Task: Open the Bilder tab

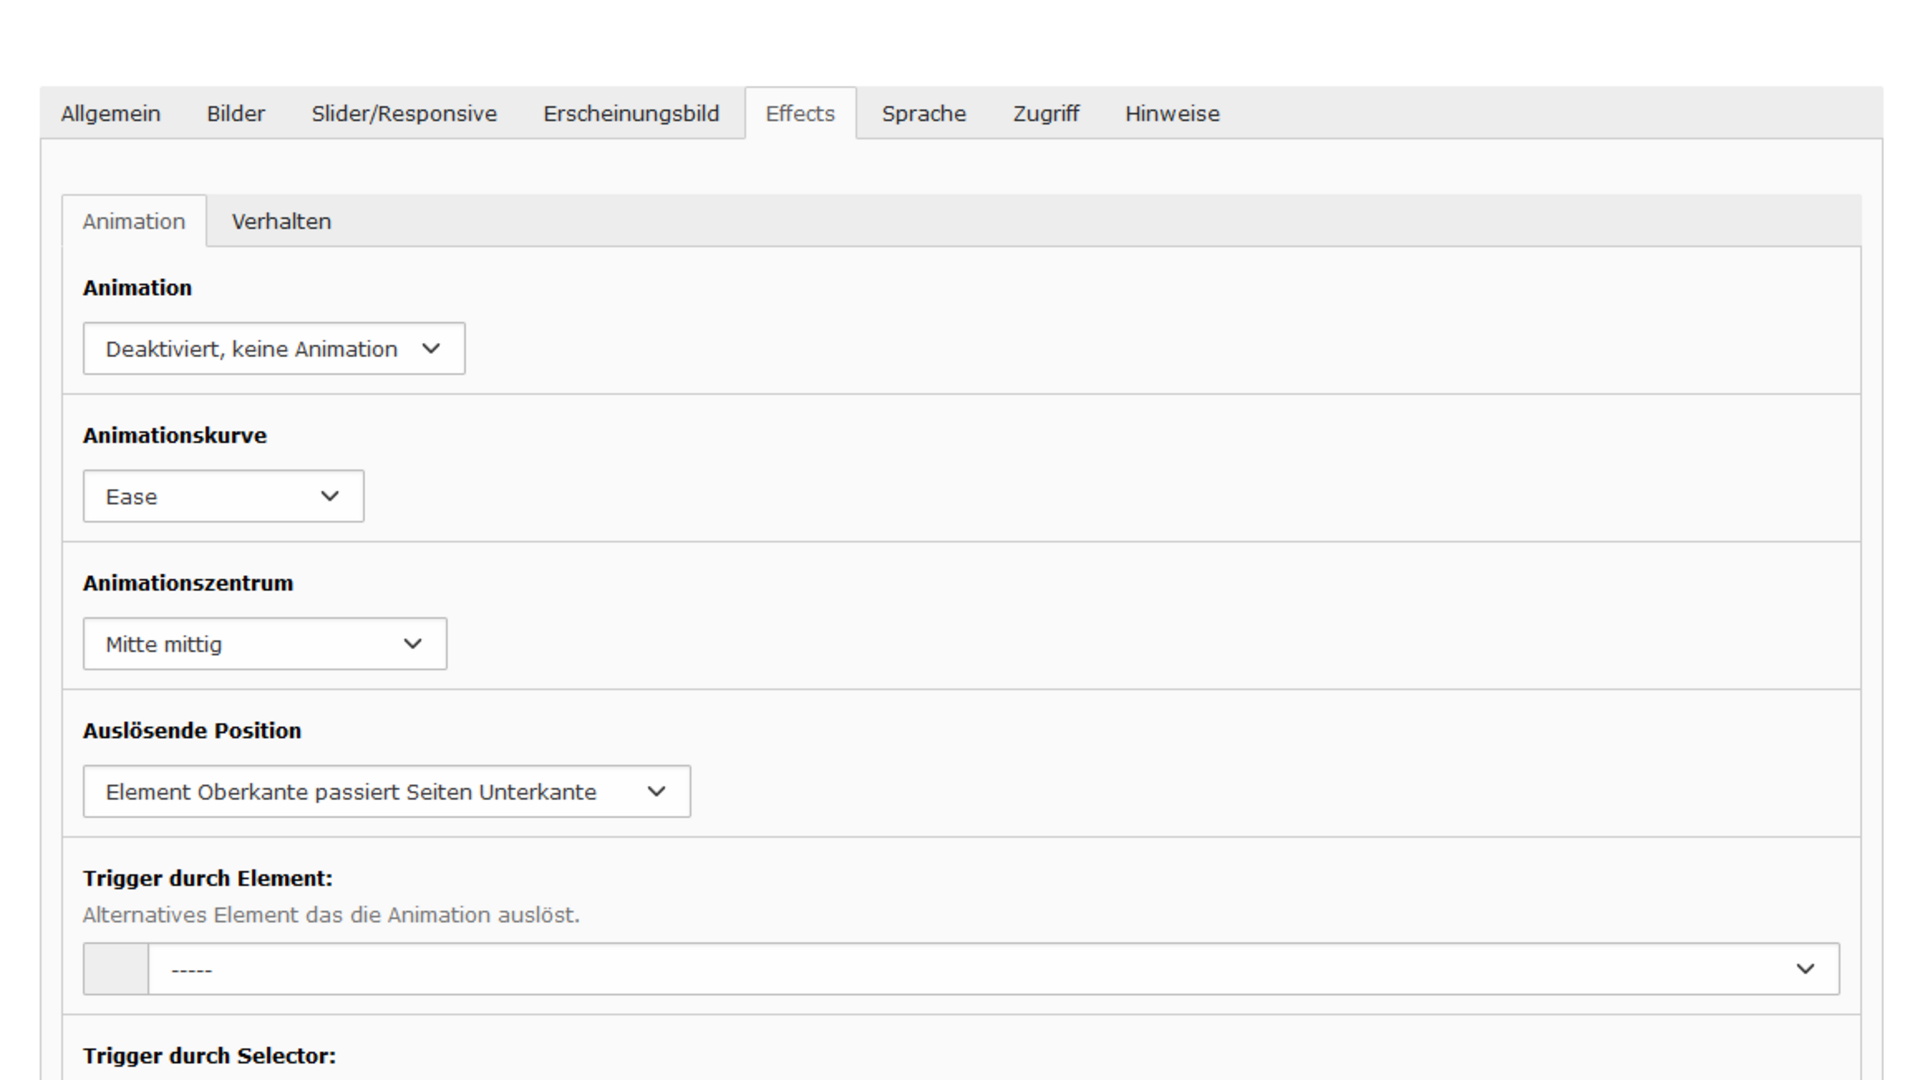Action: [236, 114]
